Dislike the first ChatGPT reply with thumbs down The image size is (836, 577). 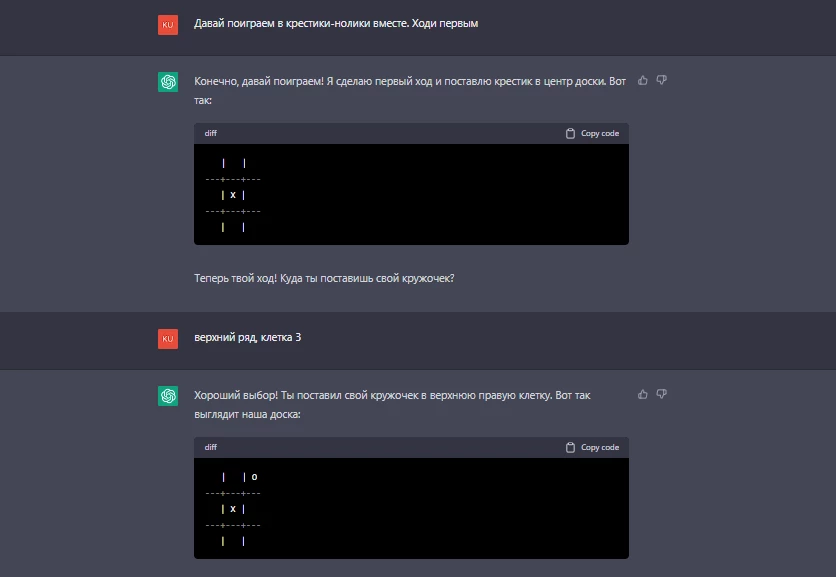(661, 81)
